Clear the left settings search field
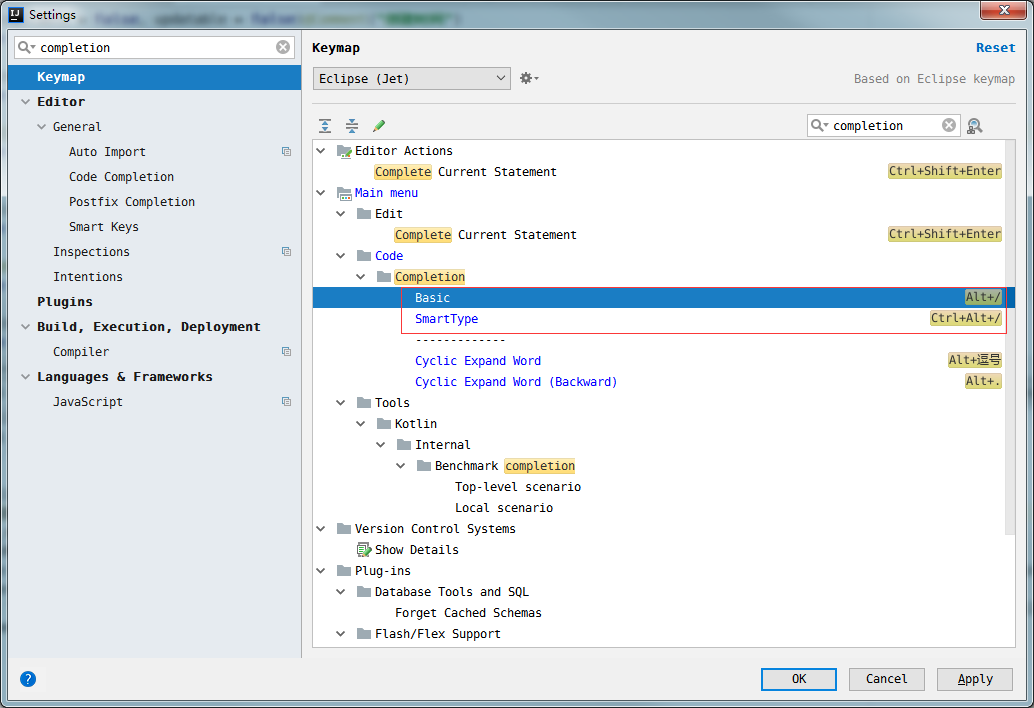 point(283,47)
